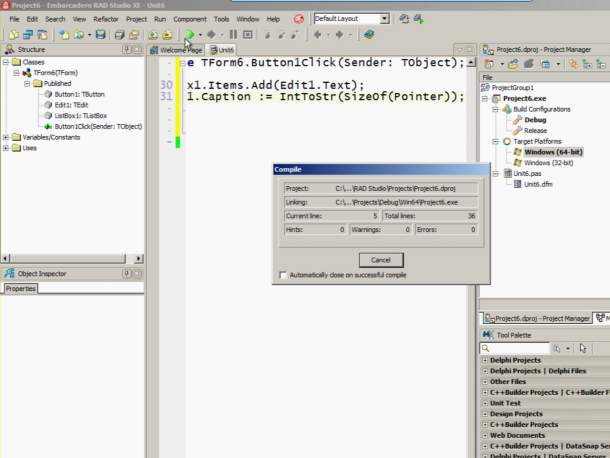610x458 pixels.
Task: Select the Release build configuration
Action: click(535, 131)
